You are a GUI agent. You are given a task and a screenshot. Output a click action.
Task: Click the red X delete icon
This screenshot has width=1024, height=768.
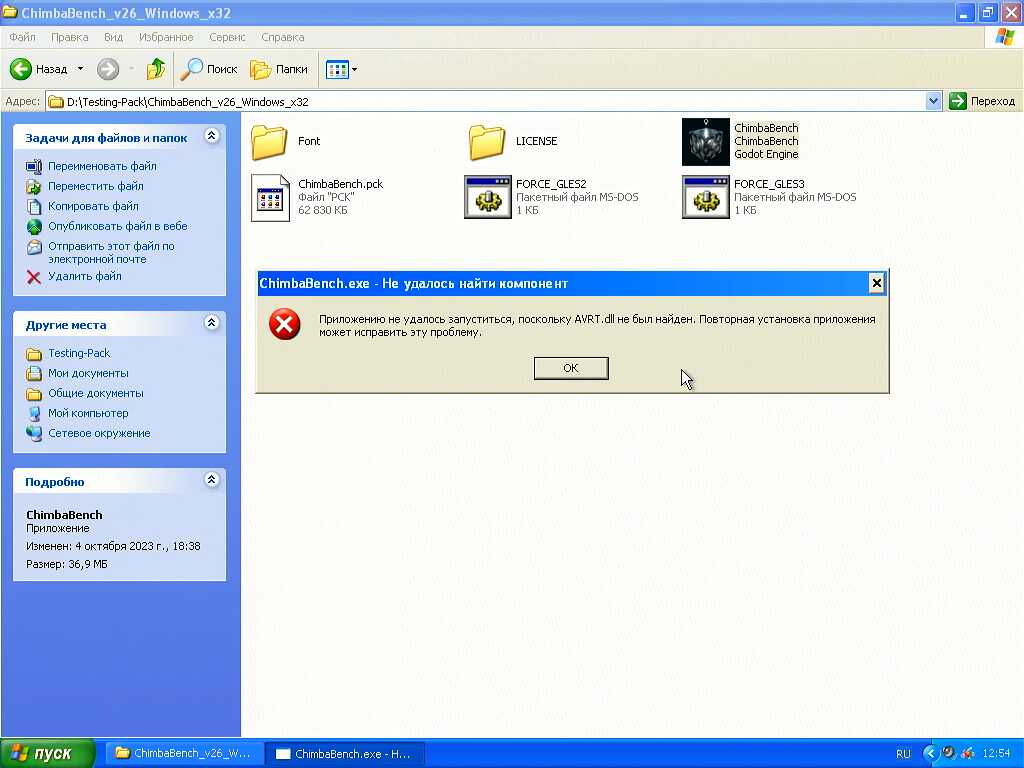pyautogui.click(x=34, y=277)
